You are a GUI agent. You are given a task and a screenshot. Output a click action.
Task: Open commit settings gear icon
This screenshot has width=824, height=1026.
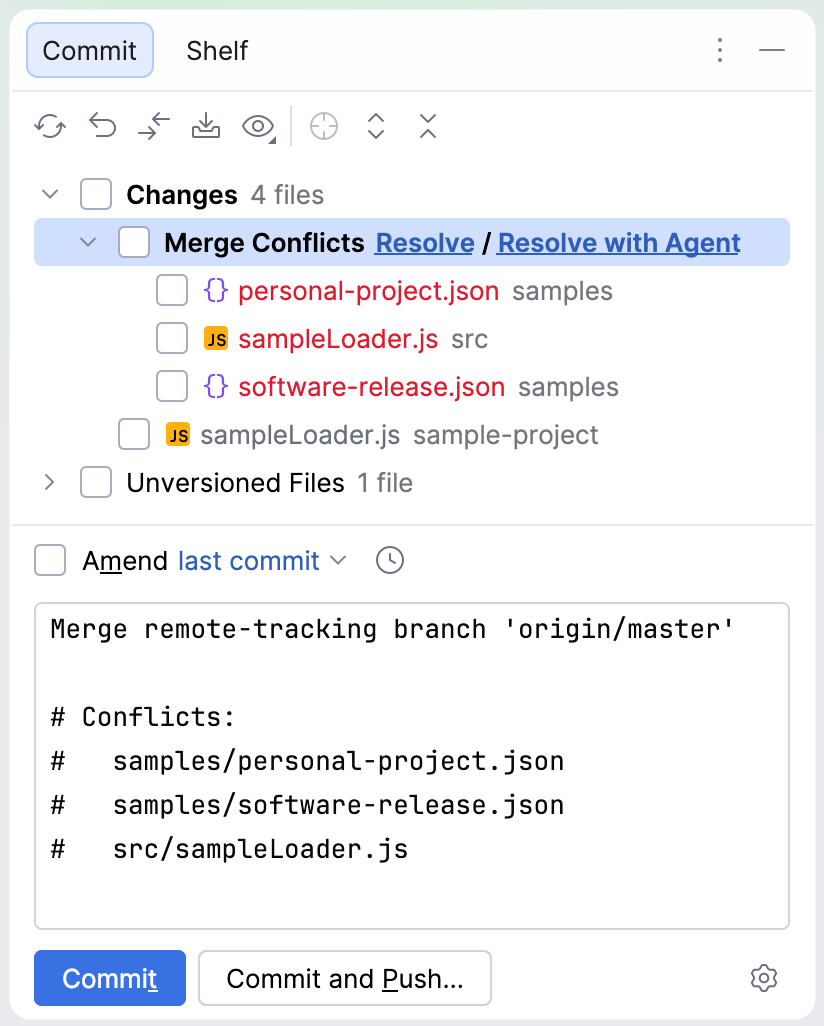pyautogui.click(x=764, y=978)
